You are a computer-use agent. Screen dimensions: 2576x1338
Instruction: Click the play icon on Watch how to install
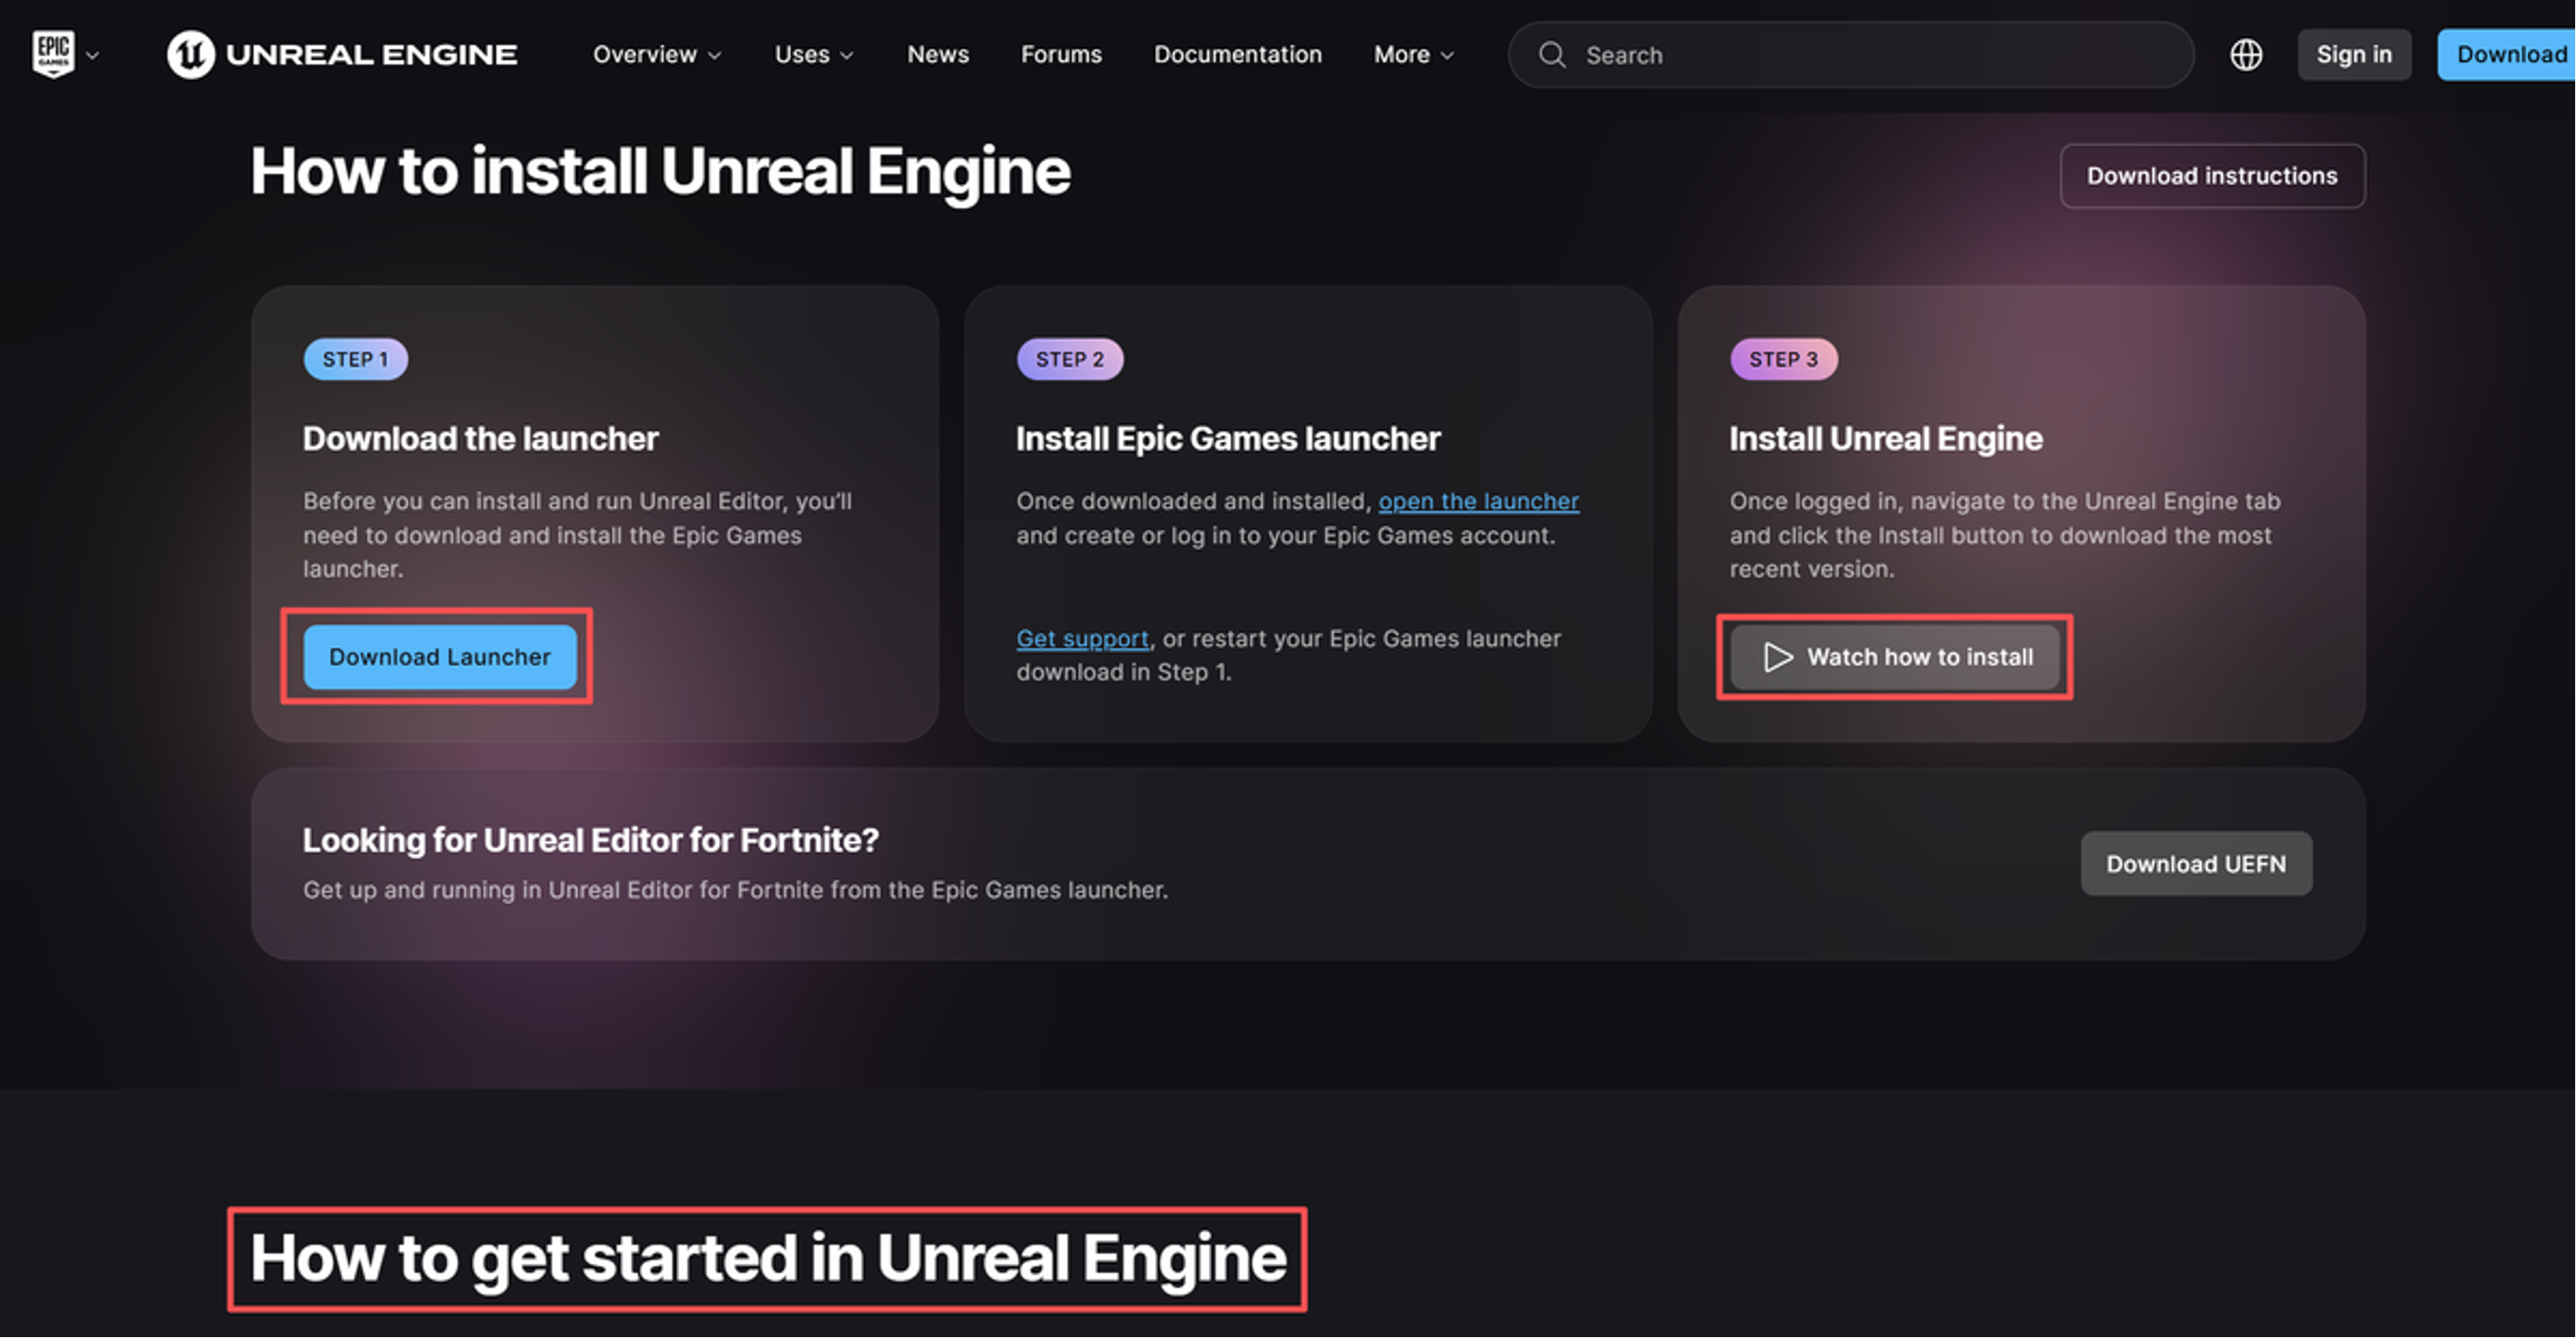1778,657
